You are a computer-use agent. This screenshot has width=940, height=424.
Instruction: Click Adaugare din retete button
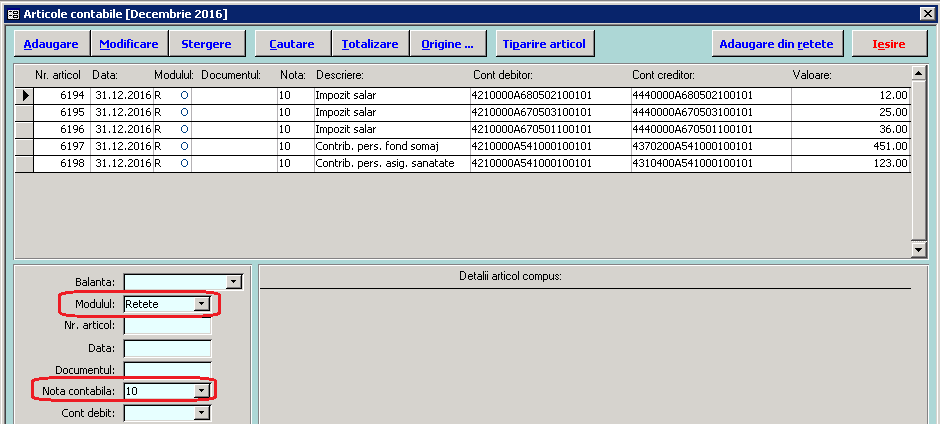(778, 44)
